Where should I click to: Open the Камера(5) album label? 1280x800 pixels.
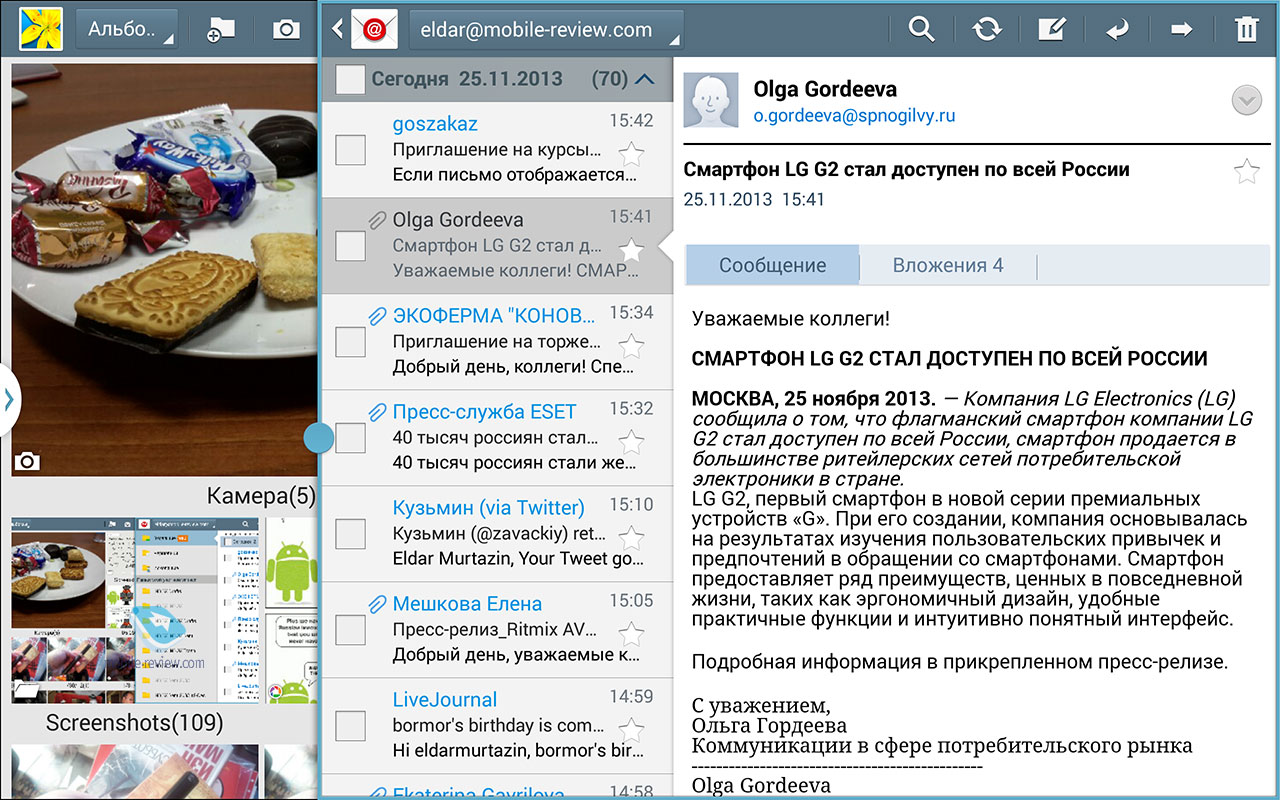[x=261, y=496]
